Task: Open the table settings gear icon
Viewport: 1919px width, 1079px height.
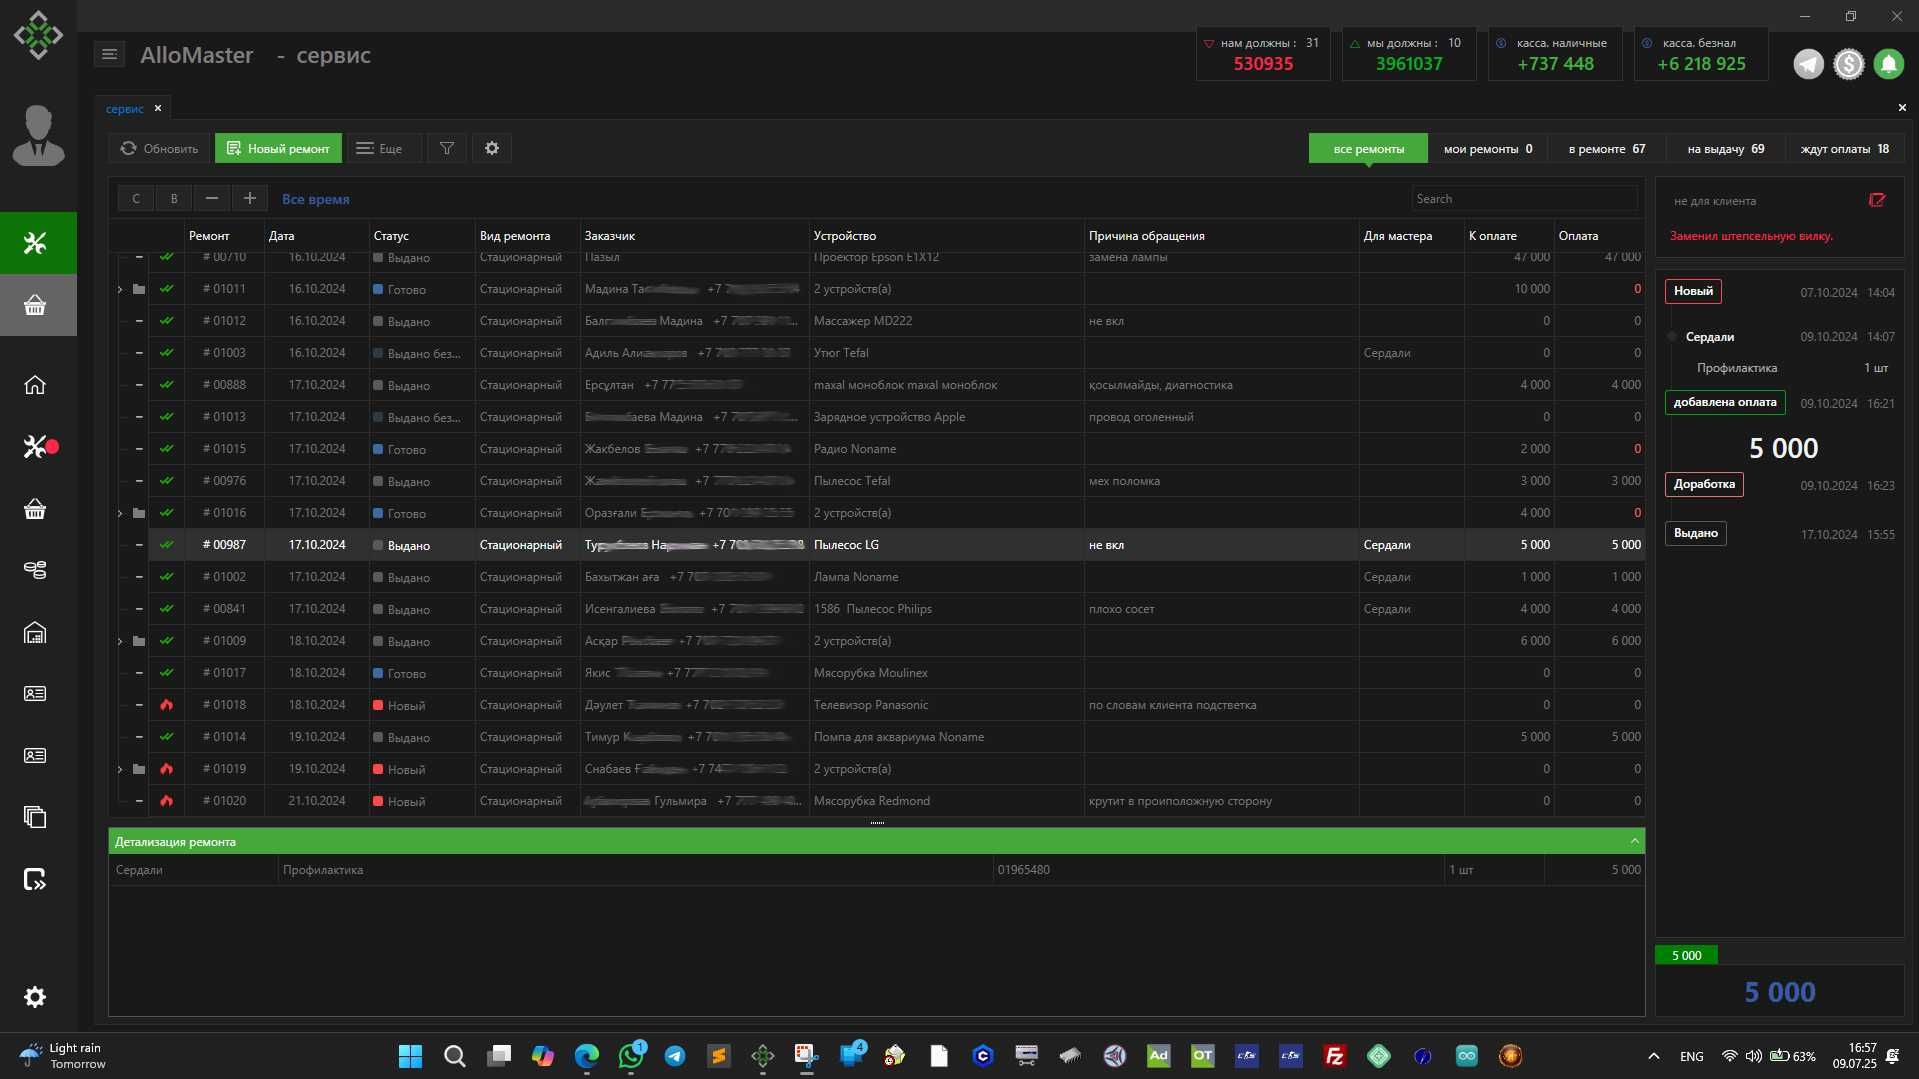Action: 491,148
